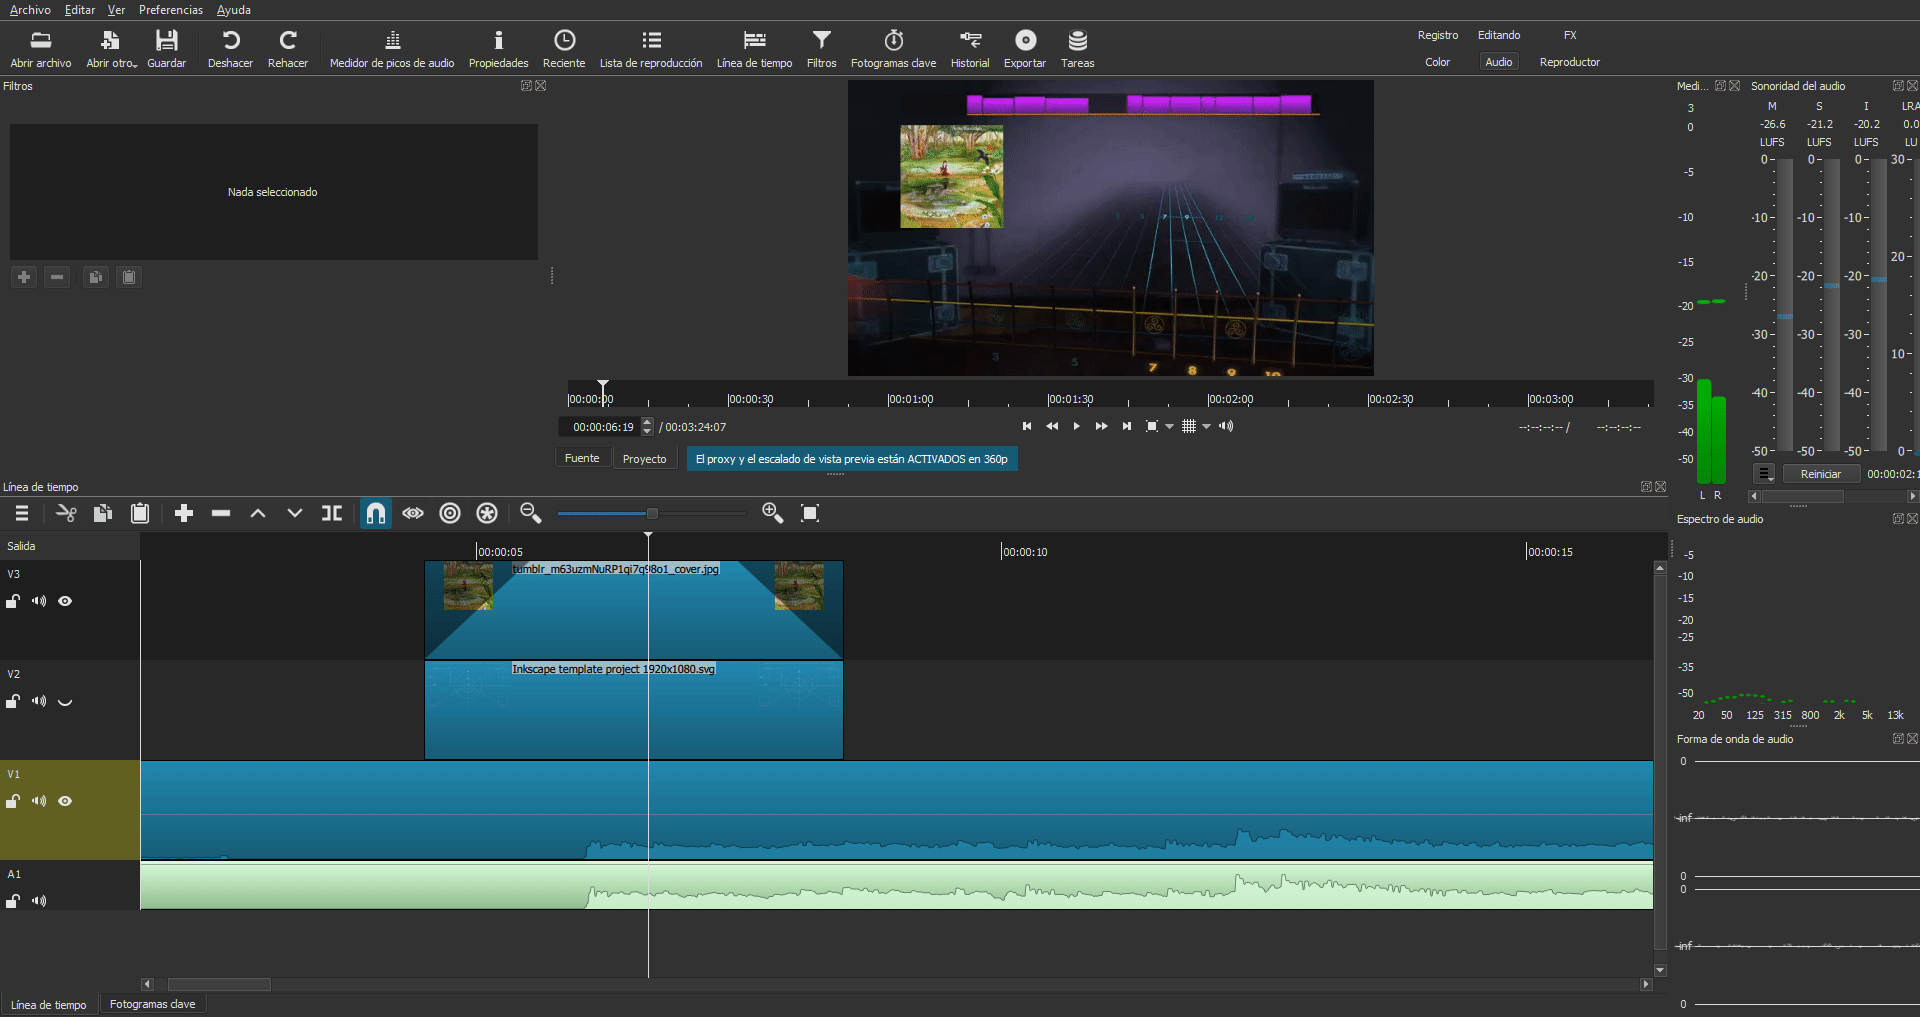Screen dimensions: 1920x1017
Task: Toggle ripple all tracks icon
Action: [x=487, y=513]
